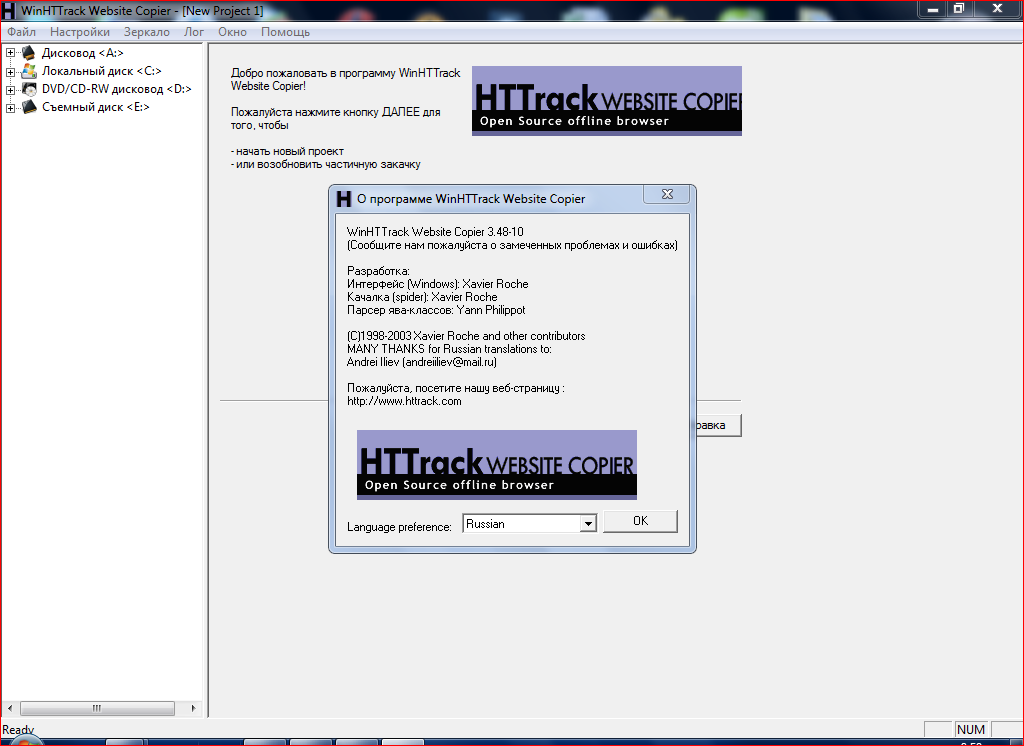Expand the Локальный диск C: node
This screenshot has height=746, width=1024.
click(x=11, y=71)
